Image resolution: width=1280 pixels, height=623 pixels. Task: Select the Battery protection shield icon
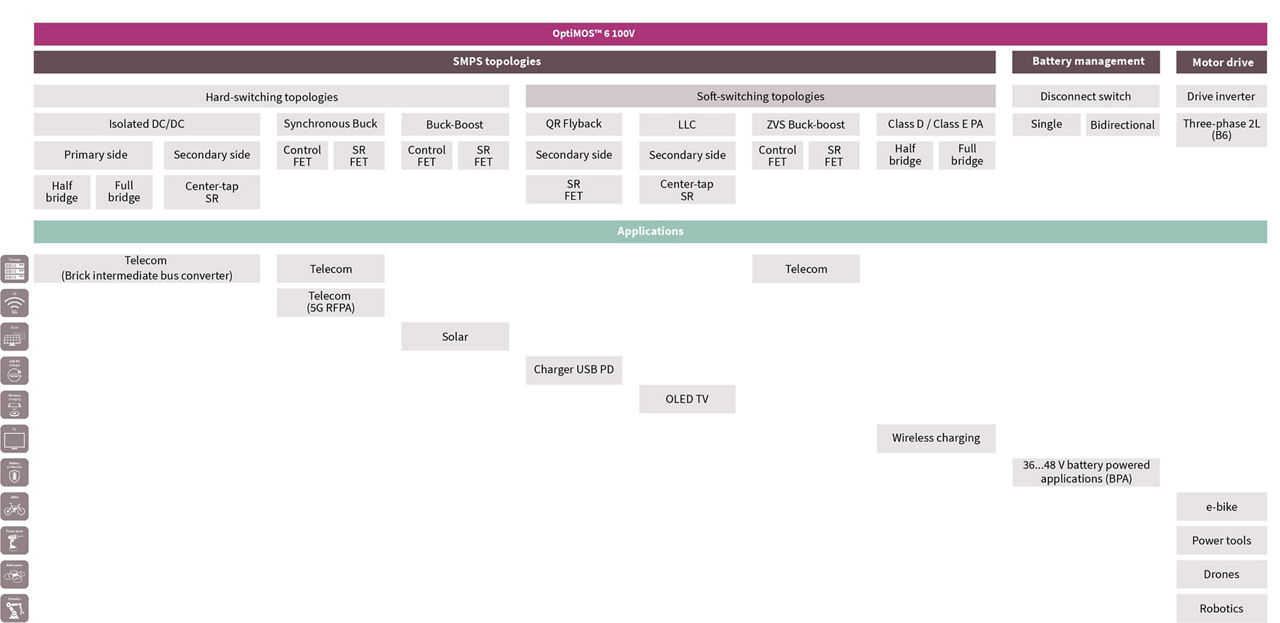pos(15,472)
